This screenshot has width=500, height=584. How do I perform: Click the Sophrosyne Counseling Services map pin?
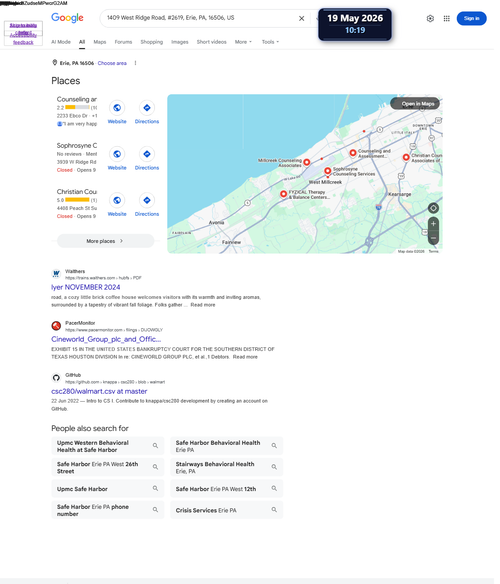pyautogui.click(x=327, y=171)
